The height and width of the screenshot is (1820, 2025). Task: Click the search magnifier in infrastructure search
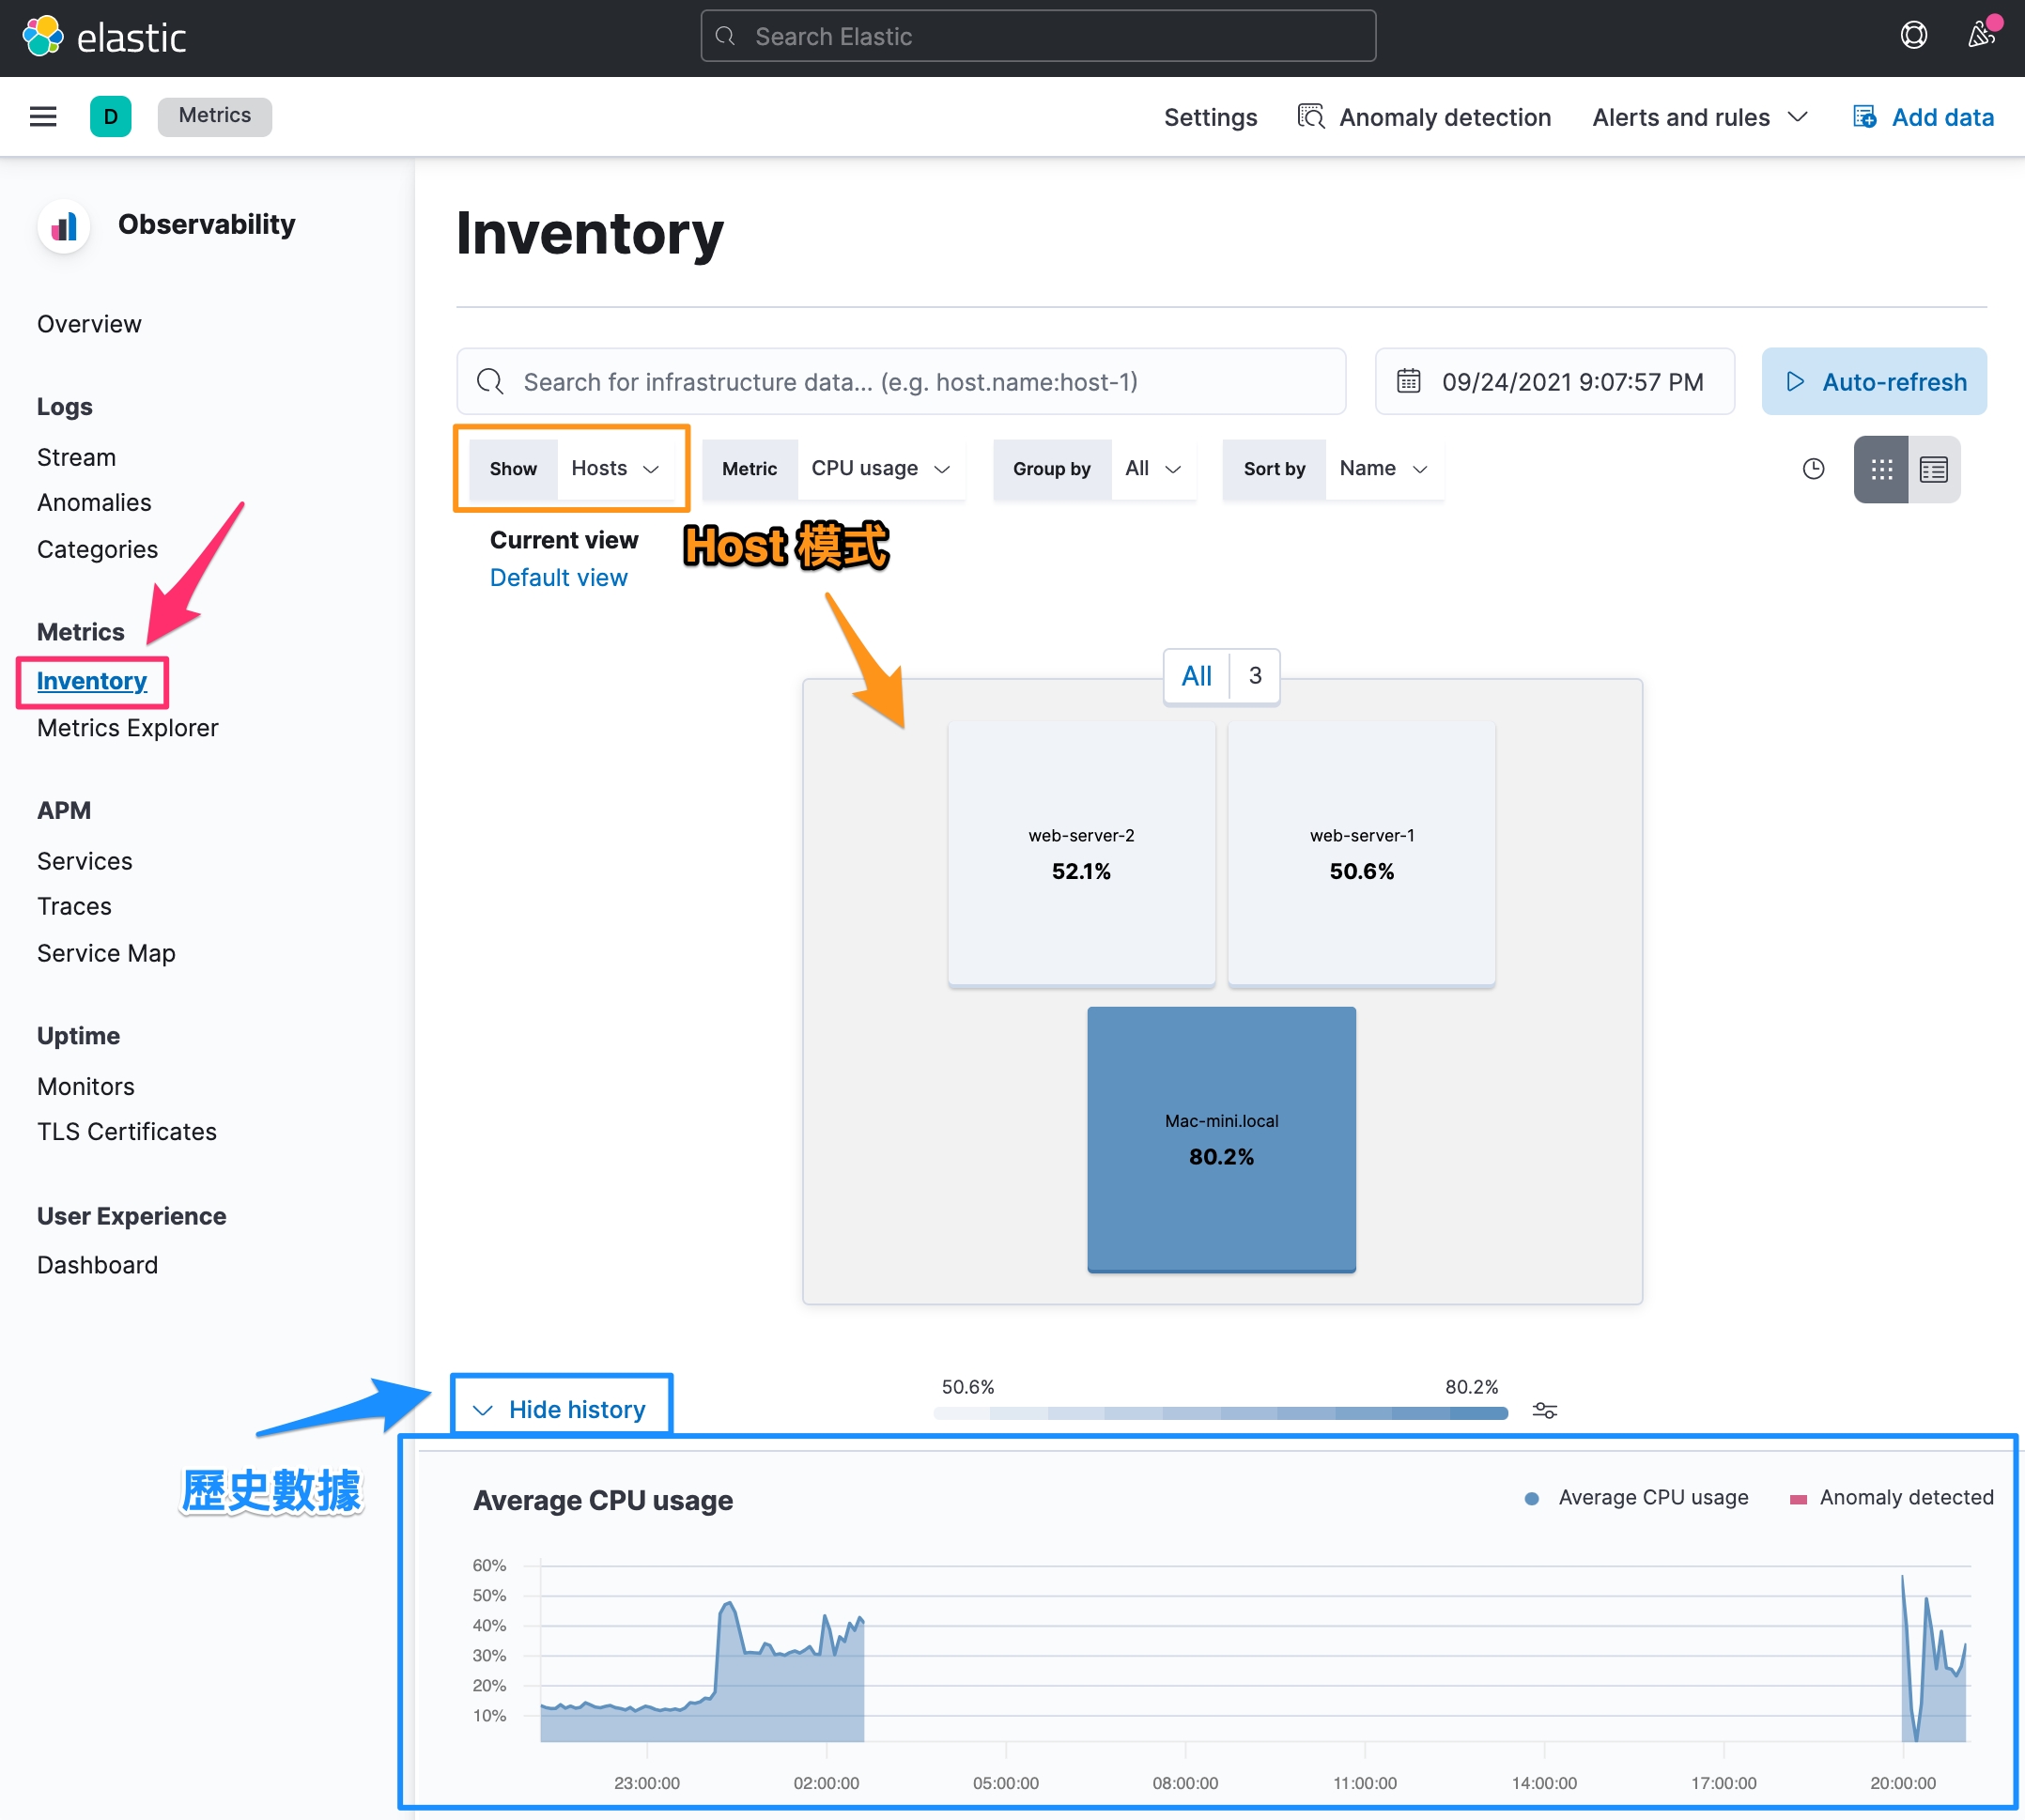pos(490,382)
